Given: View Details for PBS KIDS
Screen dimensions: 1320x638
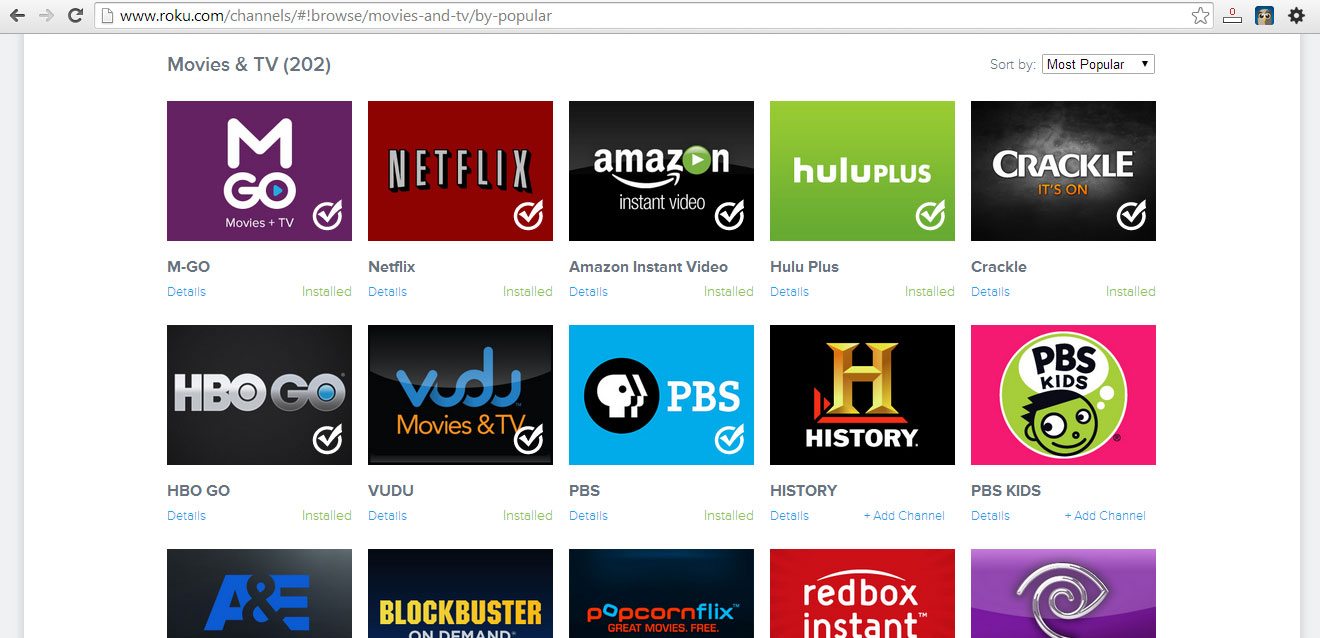Looking at the screenshot, I should pyautogui.click(x=990, y=516).
